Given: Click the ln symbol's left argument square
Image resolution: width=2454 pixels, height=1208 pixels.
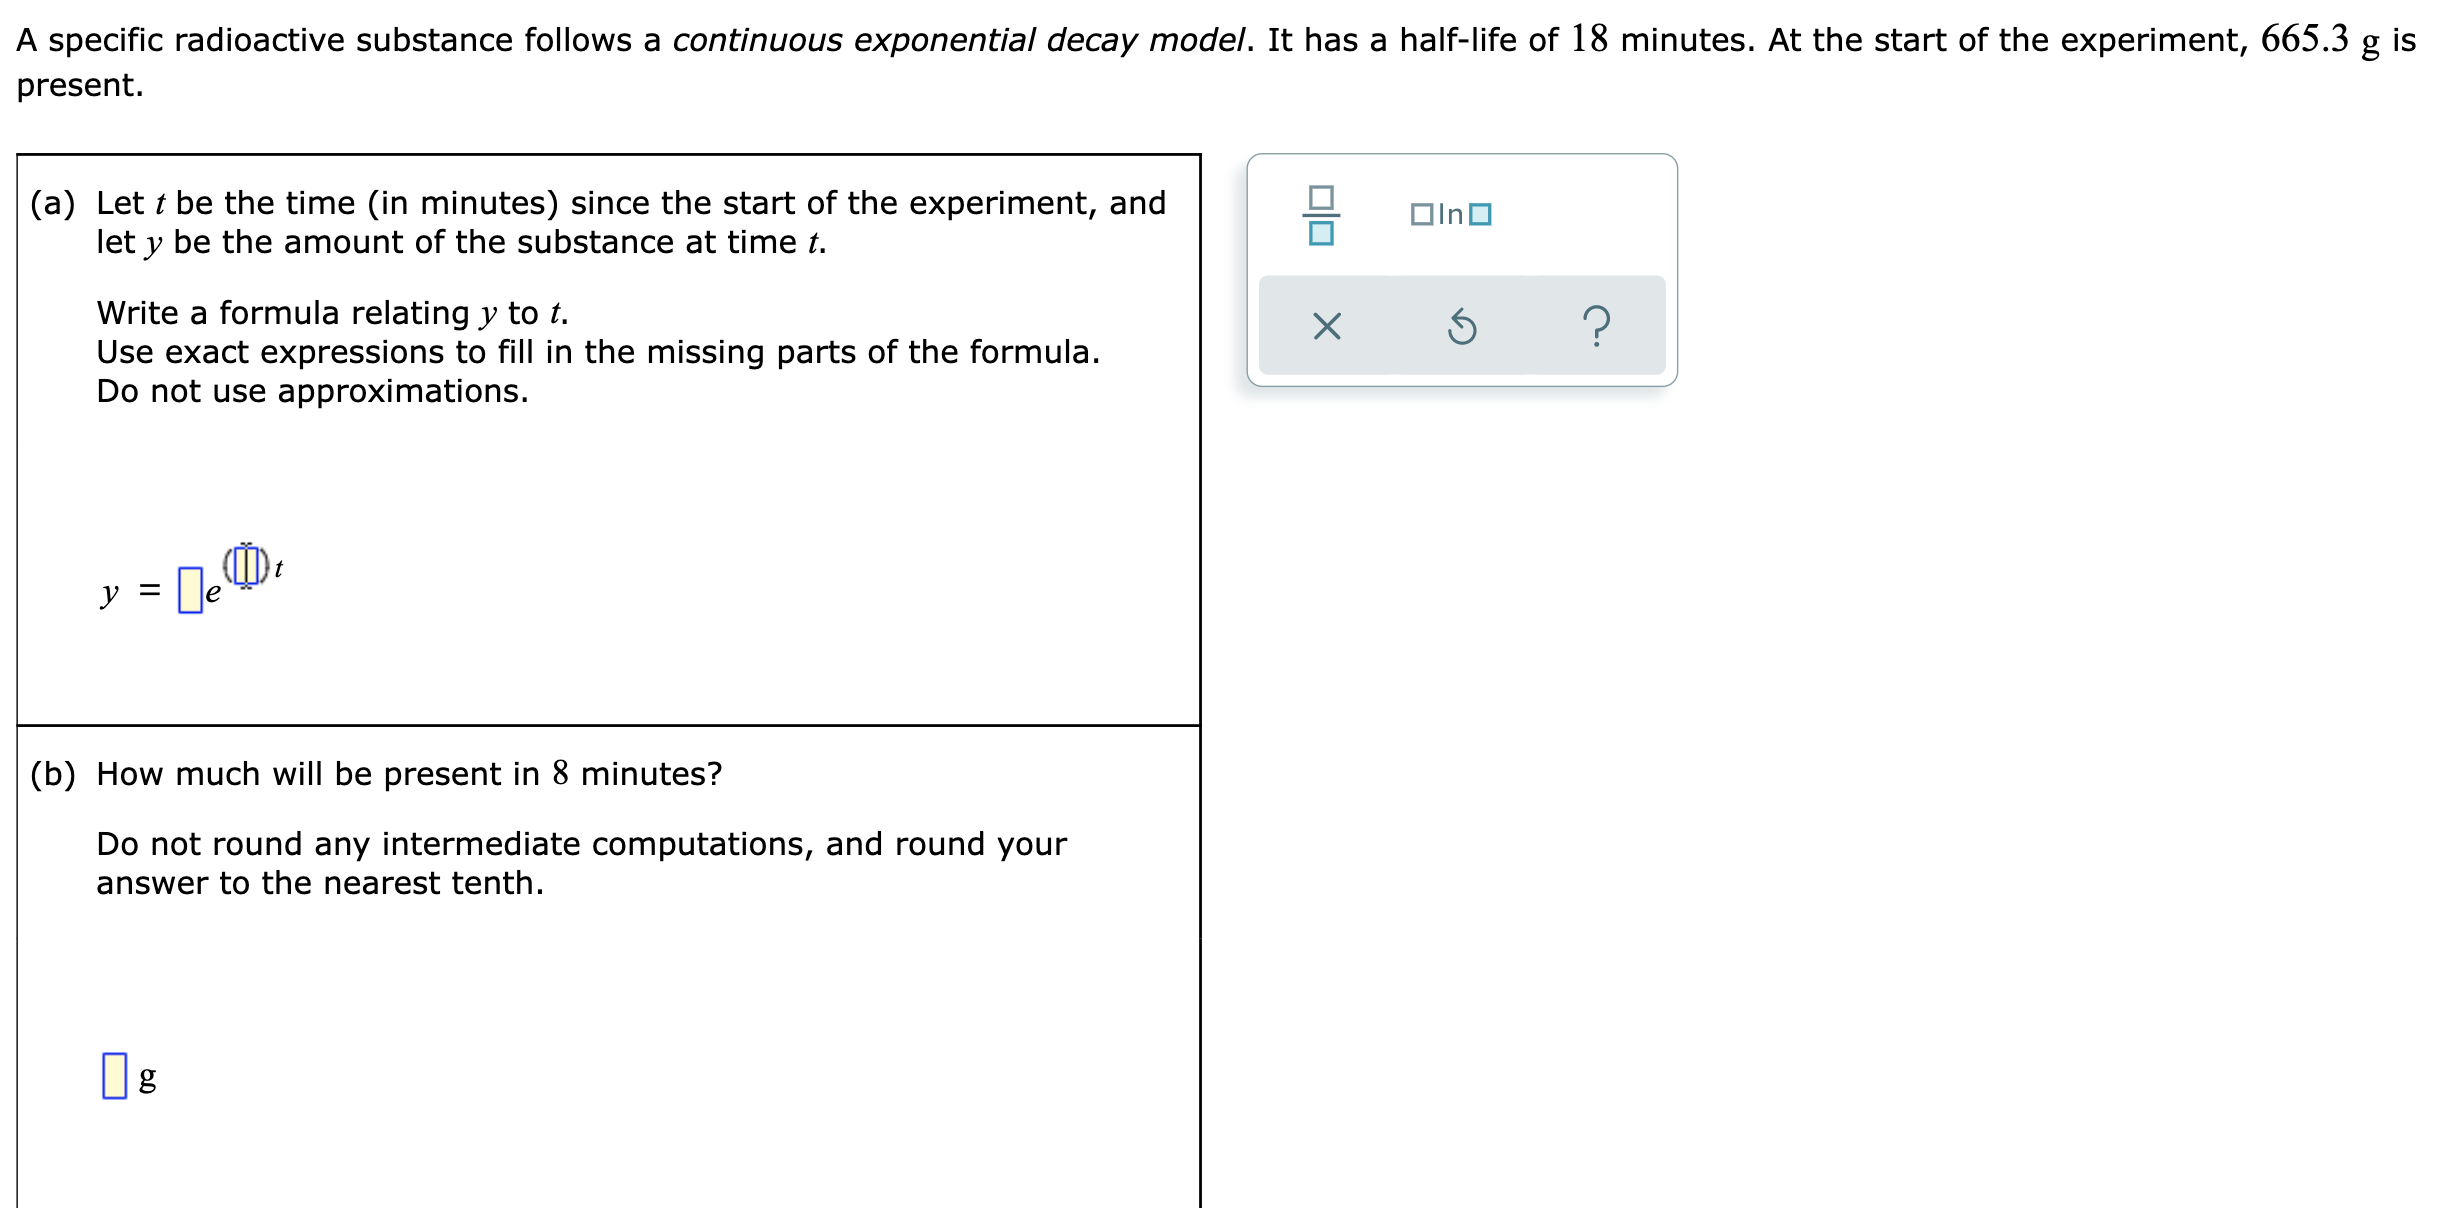Looking at the screenshot, I should [1421, 213].
